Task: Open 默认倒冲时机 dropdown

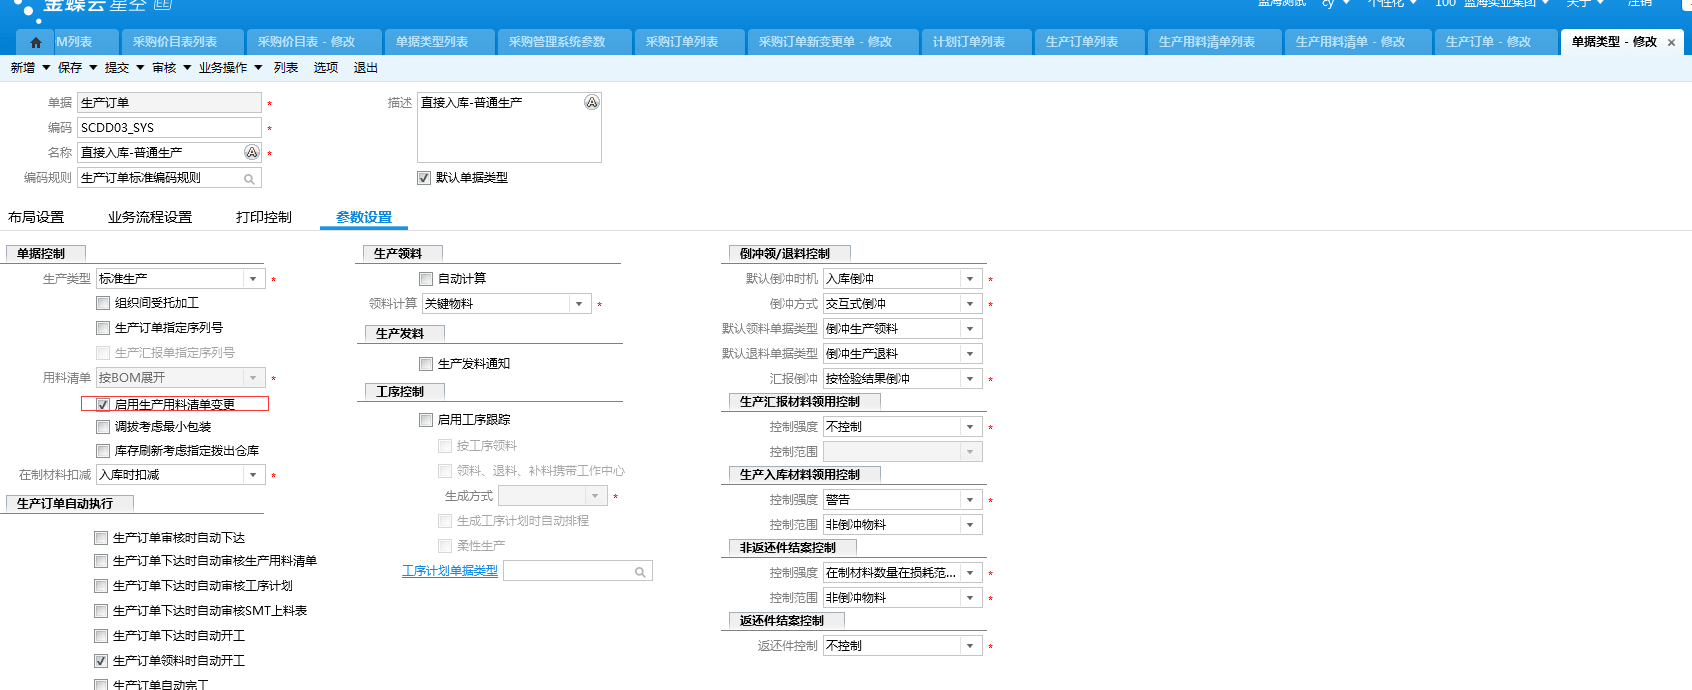Action: [x=970, y=279]
